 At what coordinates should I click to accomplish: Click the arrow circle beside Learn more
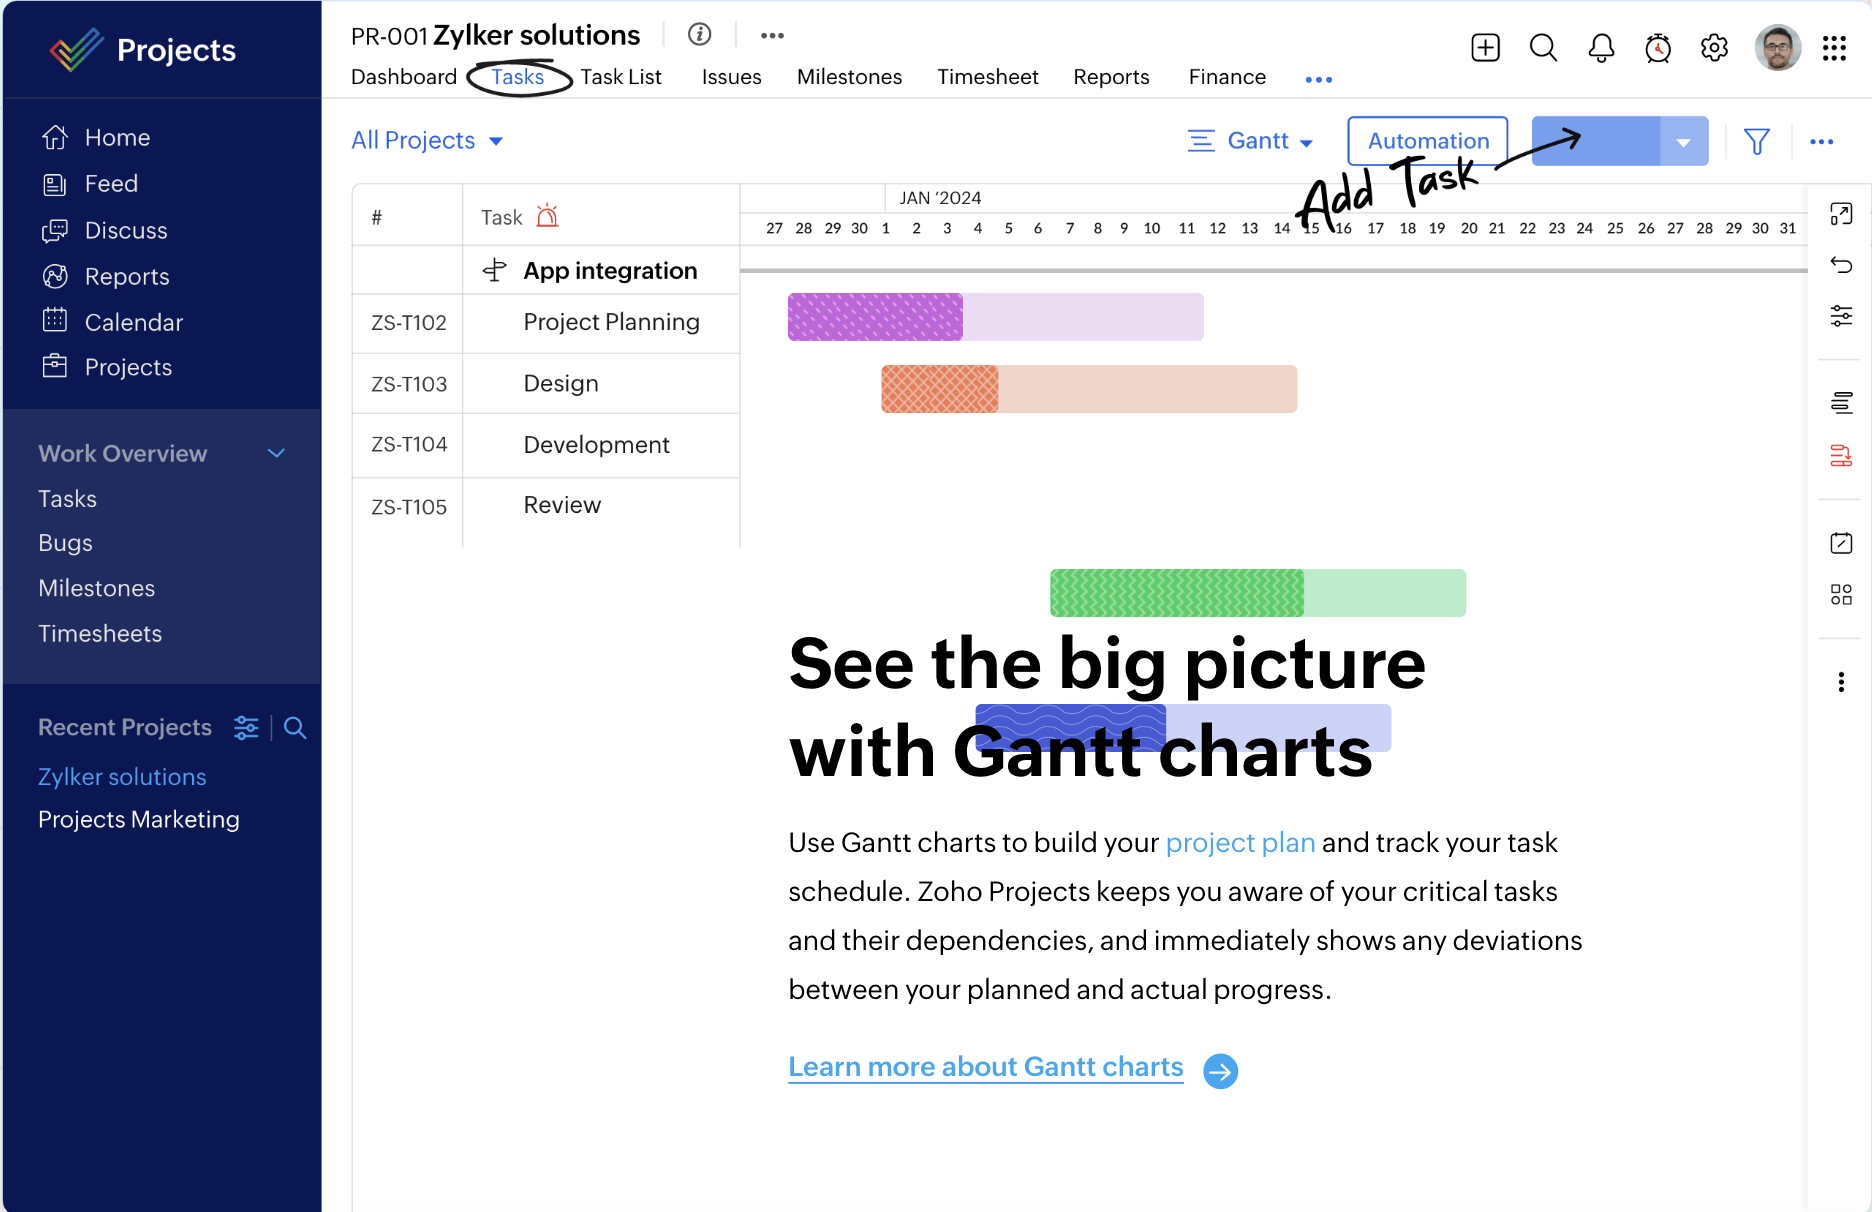[x=1220, y=1071]
